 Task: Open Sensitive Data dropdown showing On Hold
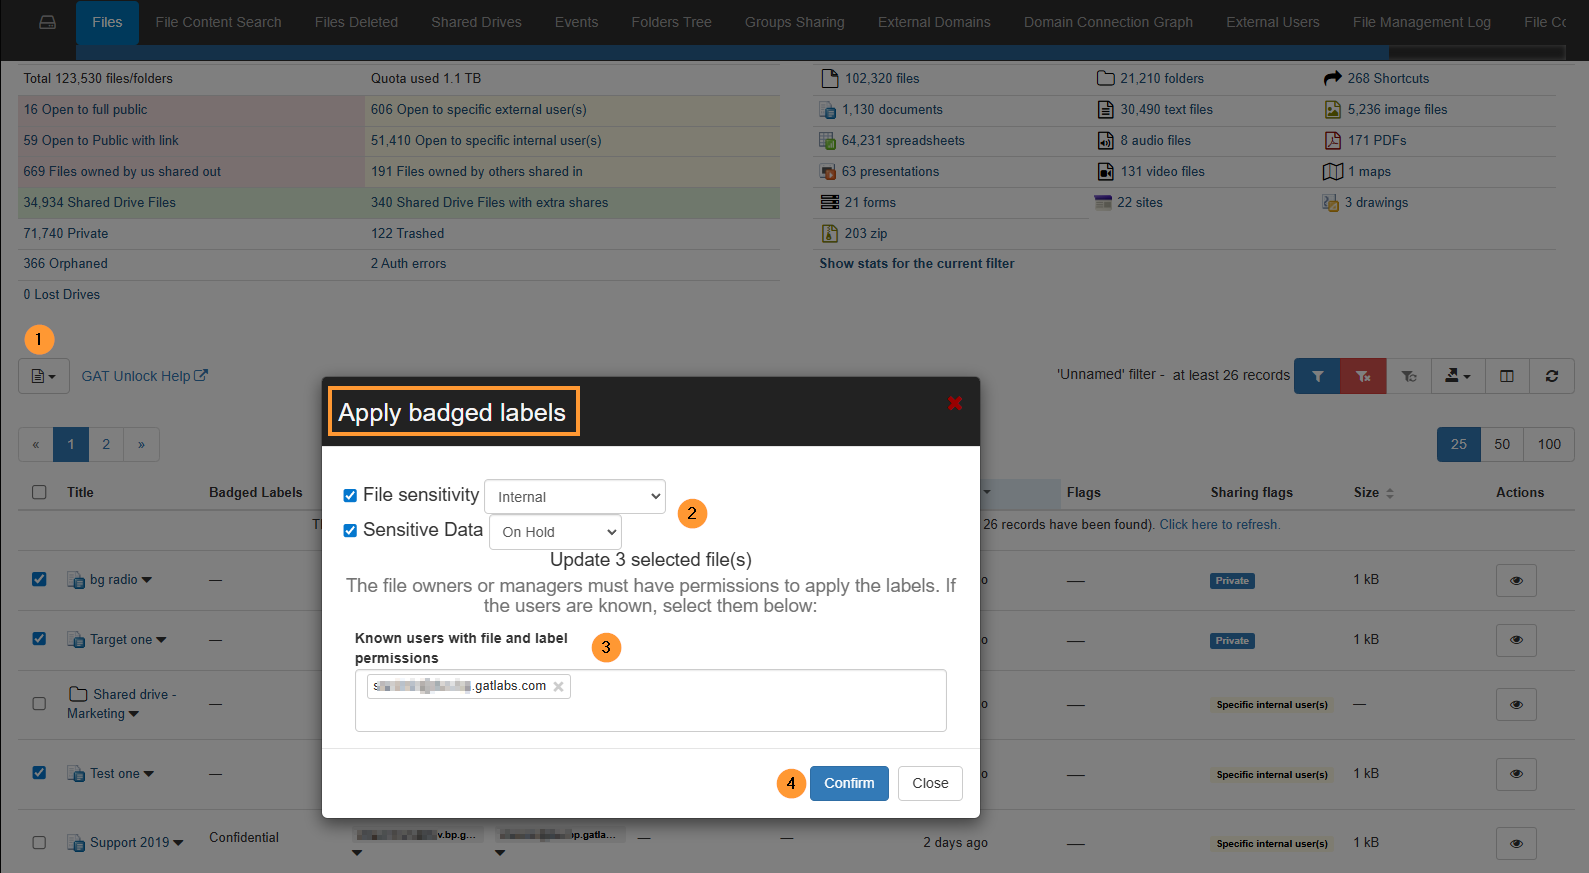point(555,532)
